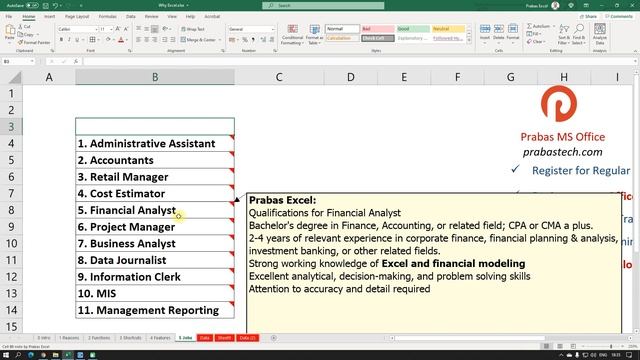This screenshot has width=640, height=360.
Task: Apply the Bad cell style
Action: [x=378, y=29]
